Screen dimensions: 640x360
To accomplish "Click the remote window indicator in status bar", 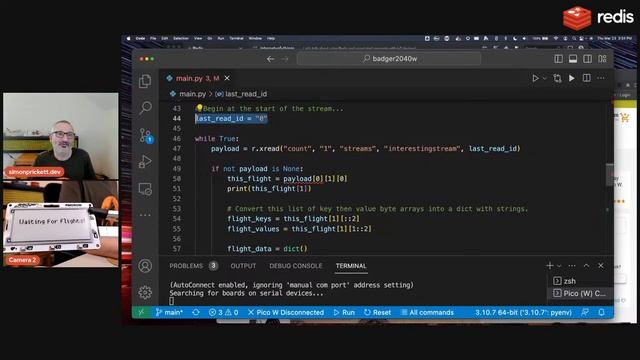I will pyautogui.click(x=141, y=312).
